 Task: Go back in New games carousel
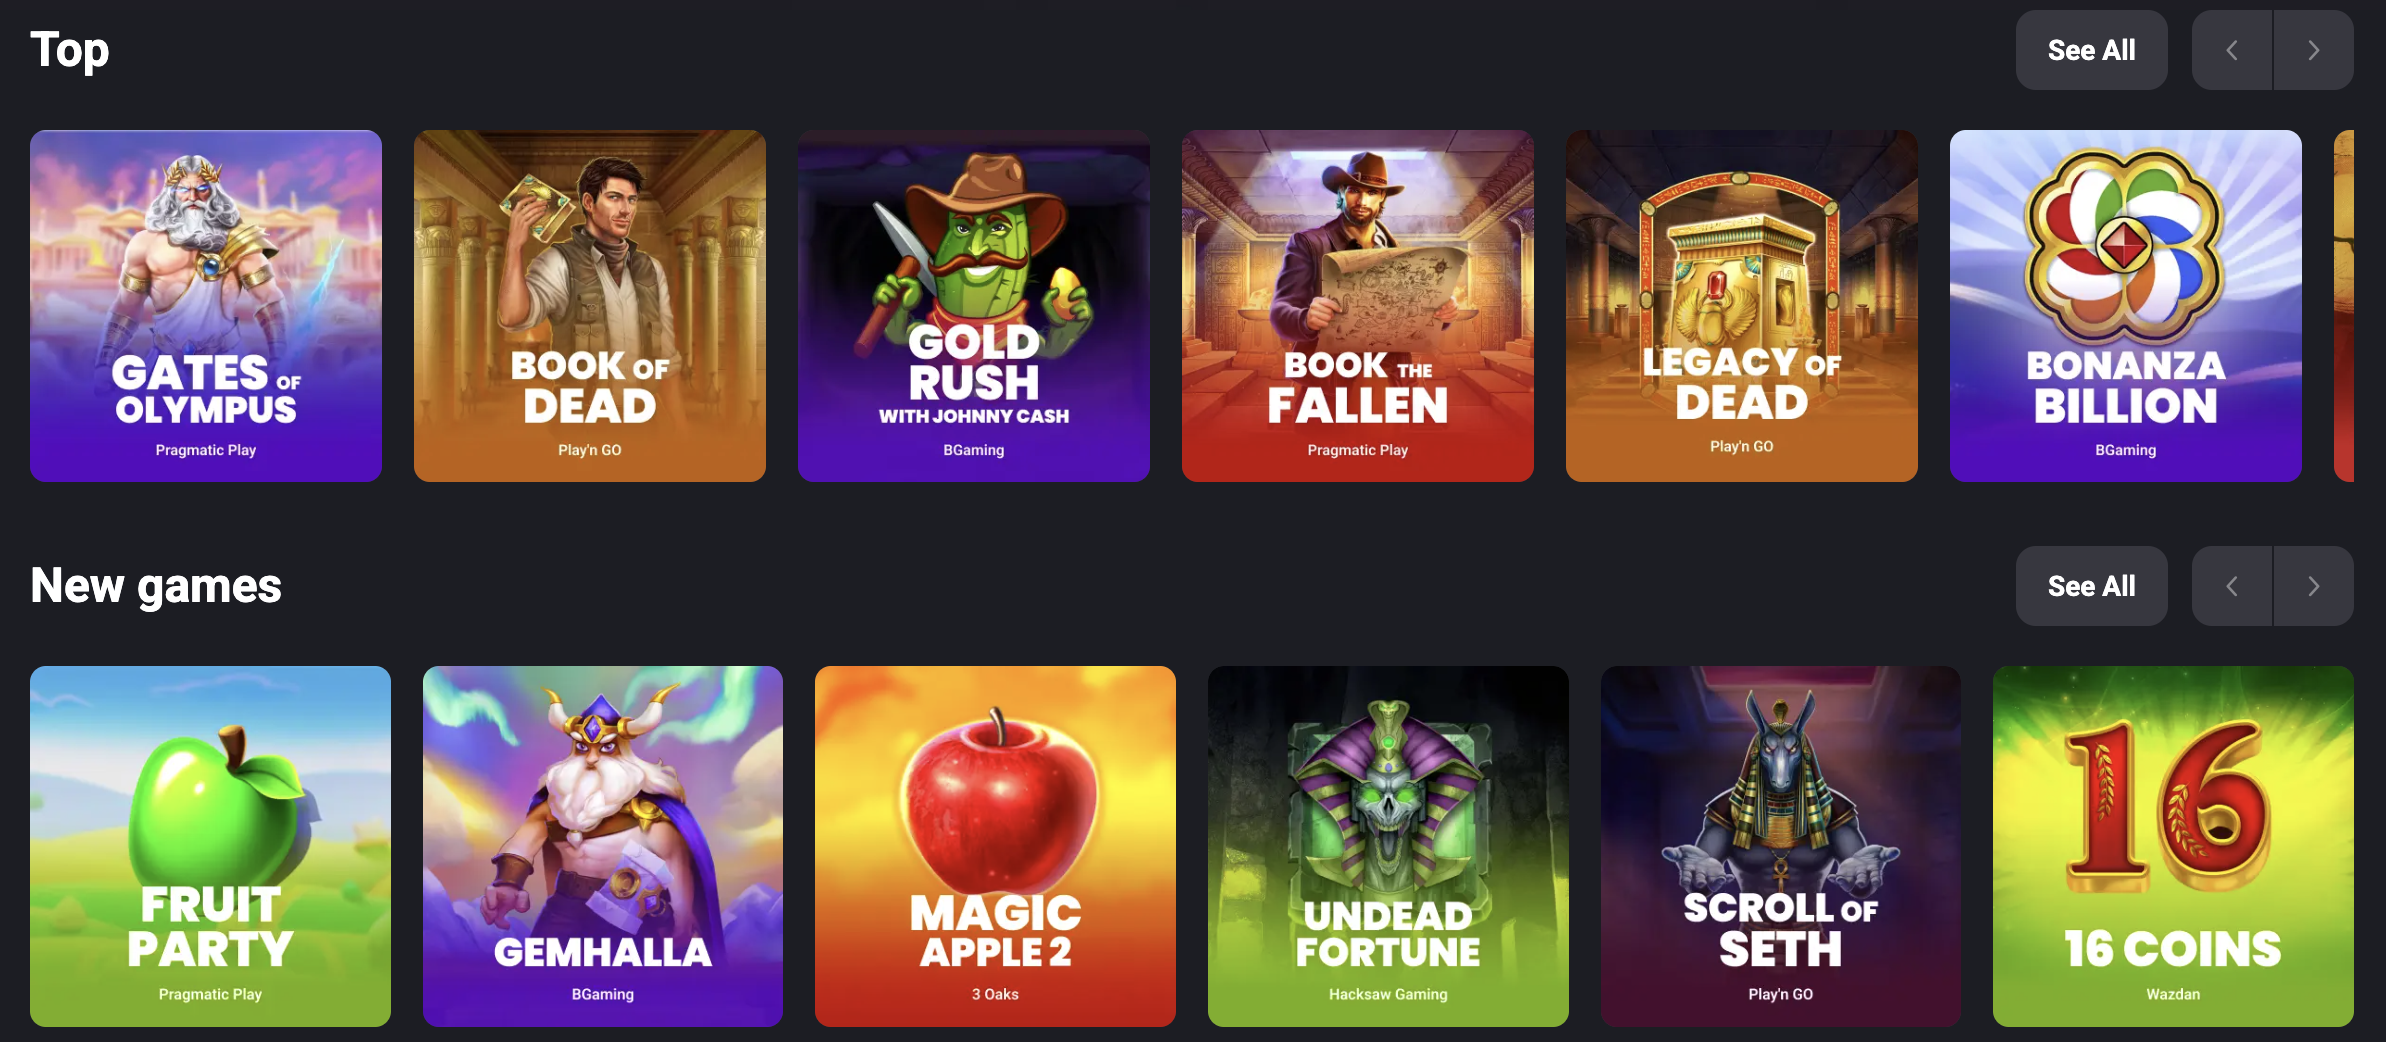[x=2232, y=586]
